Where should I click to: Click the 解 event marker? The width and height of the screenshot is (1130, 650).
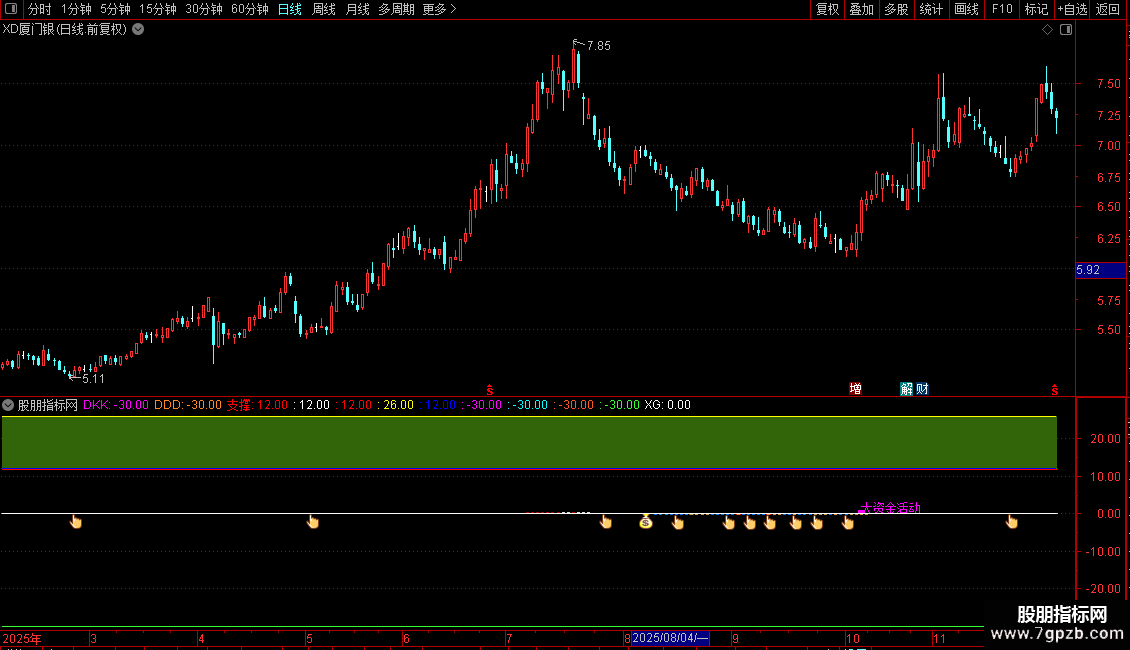906,389
